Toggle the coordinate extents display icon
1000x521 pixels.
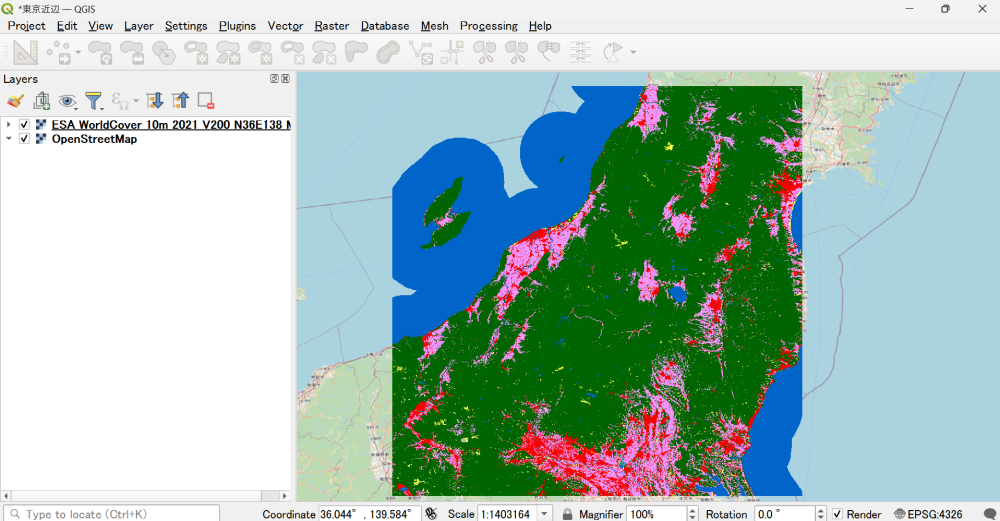[431, 514]
